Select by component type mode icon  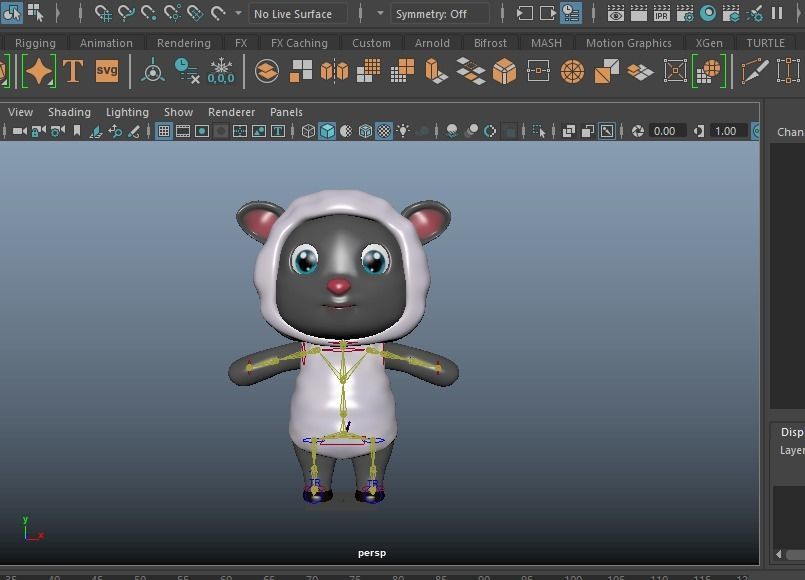pyautogui.click(x=35, y=13)
